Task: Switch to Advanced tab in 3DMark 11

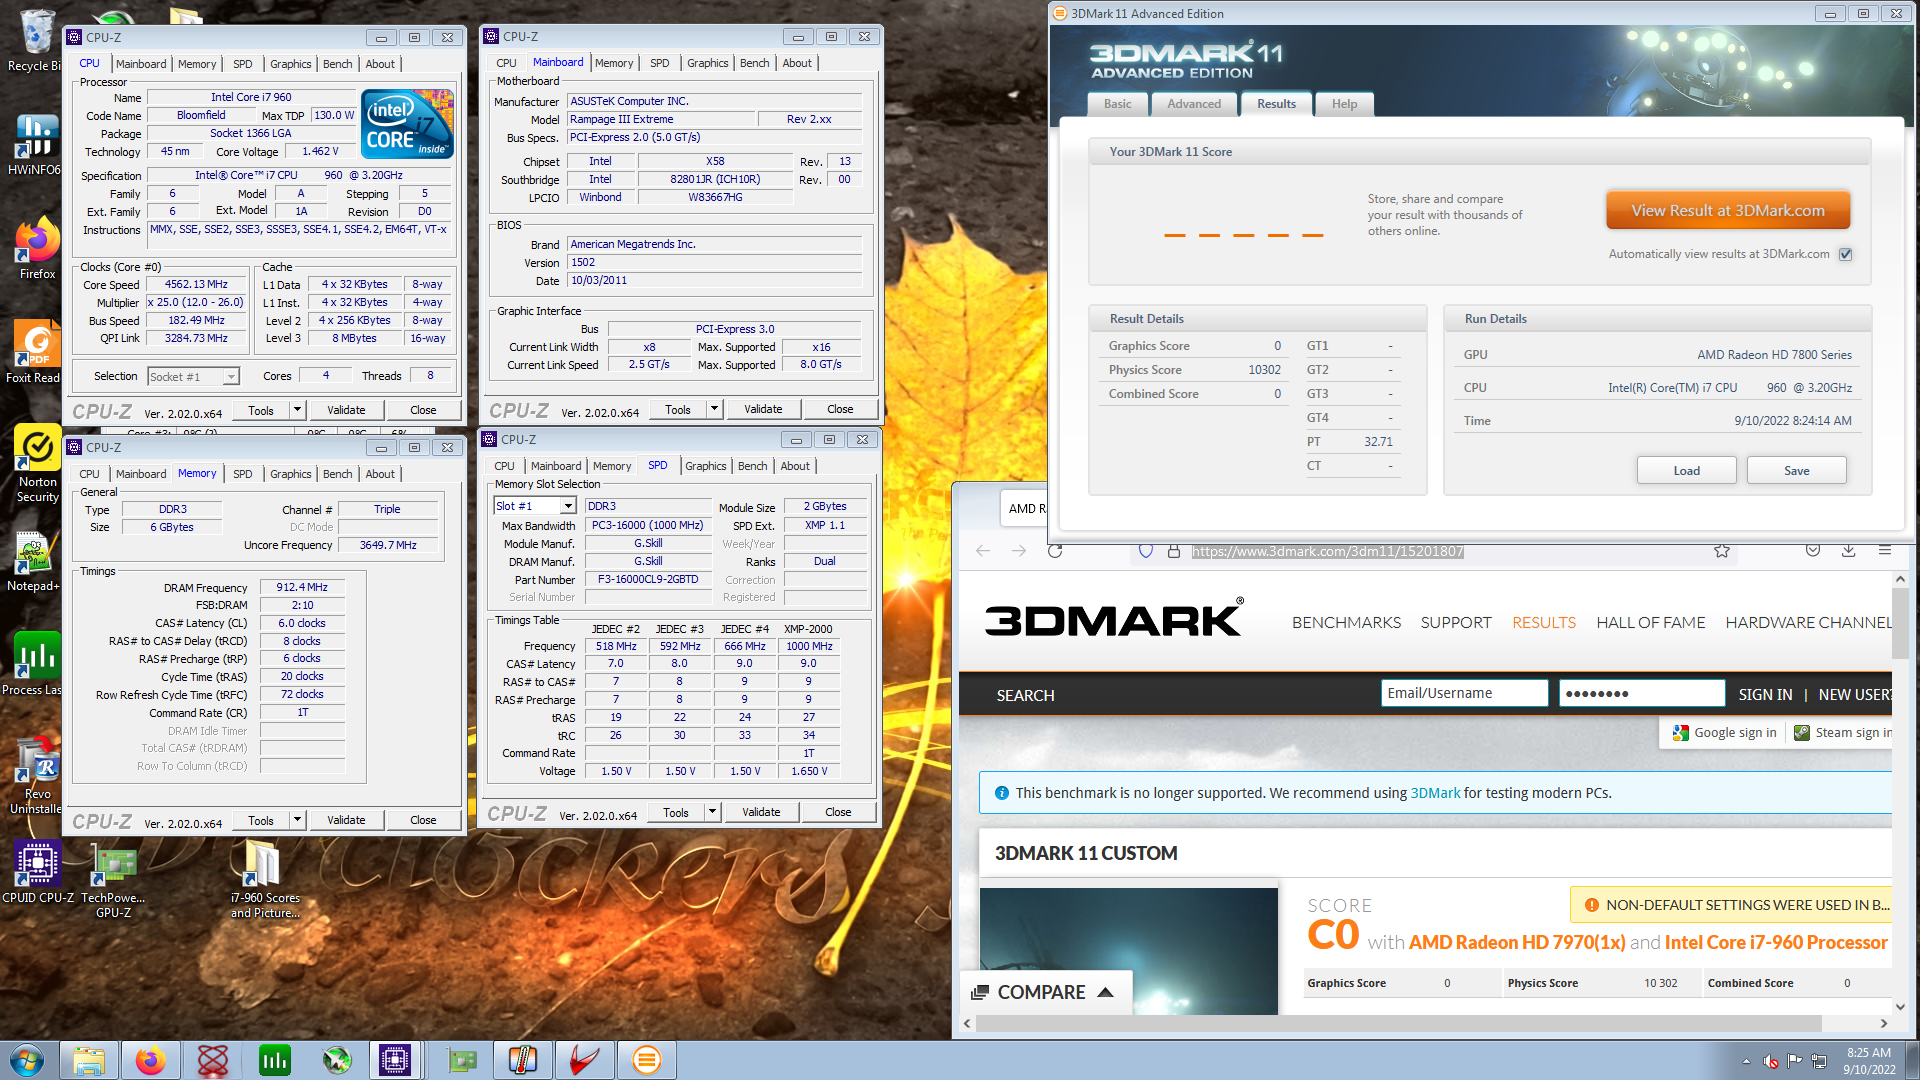Action: [1194, 104]
